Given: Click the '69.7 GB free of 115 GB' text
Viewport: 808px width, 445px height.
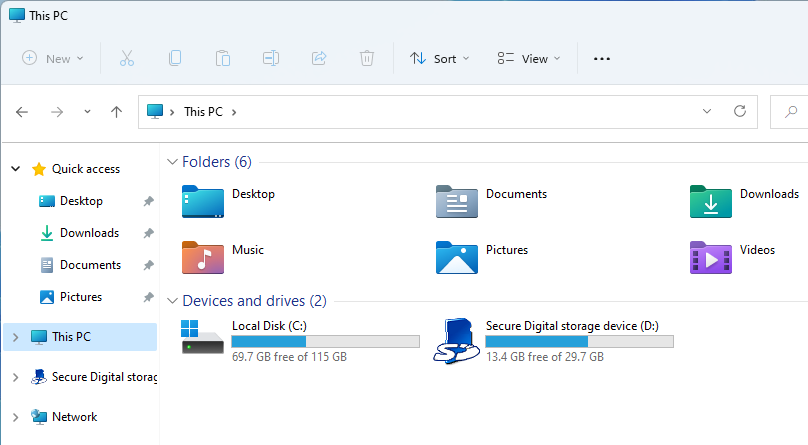Looking at the screenshot, I should point(289,356).
